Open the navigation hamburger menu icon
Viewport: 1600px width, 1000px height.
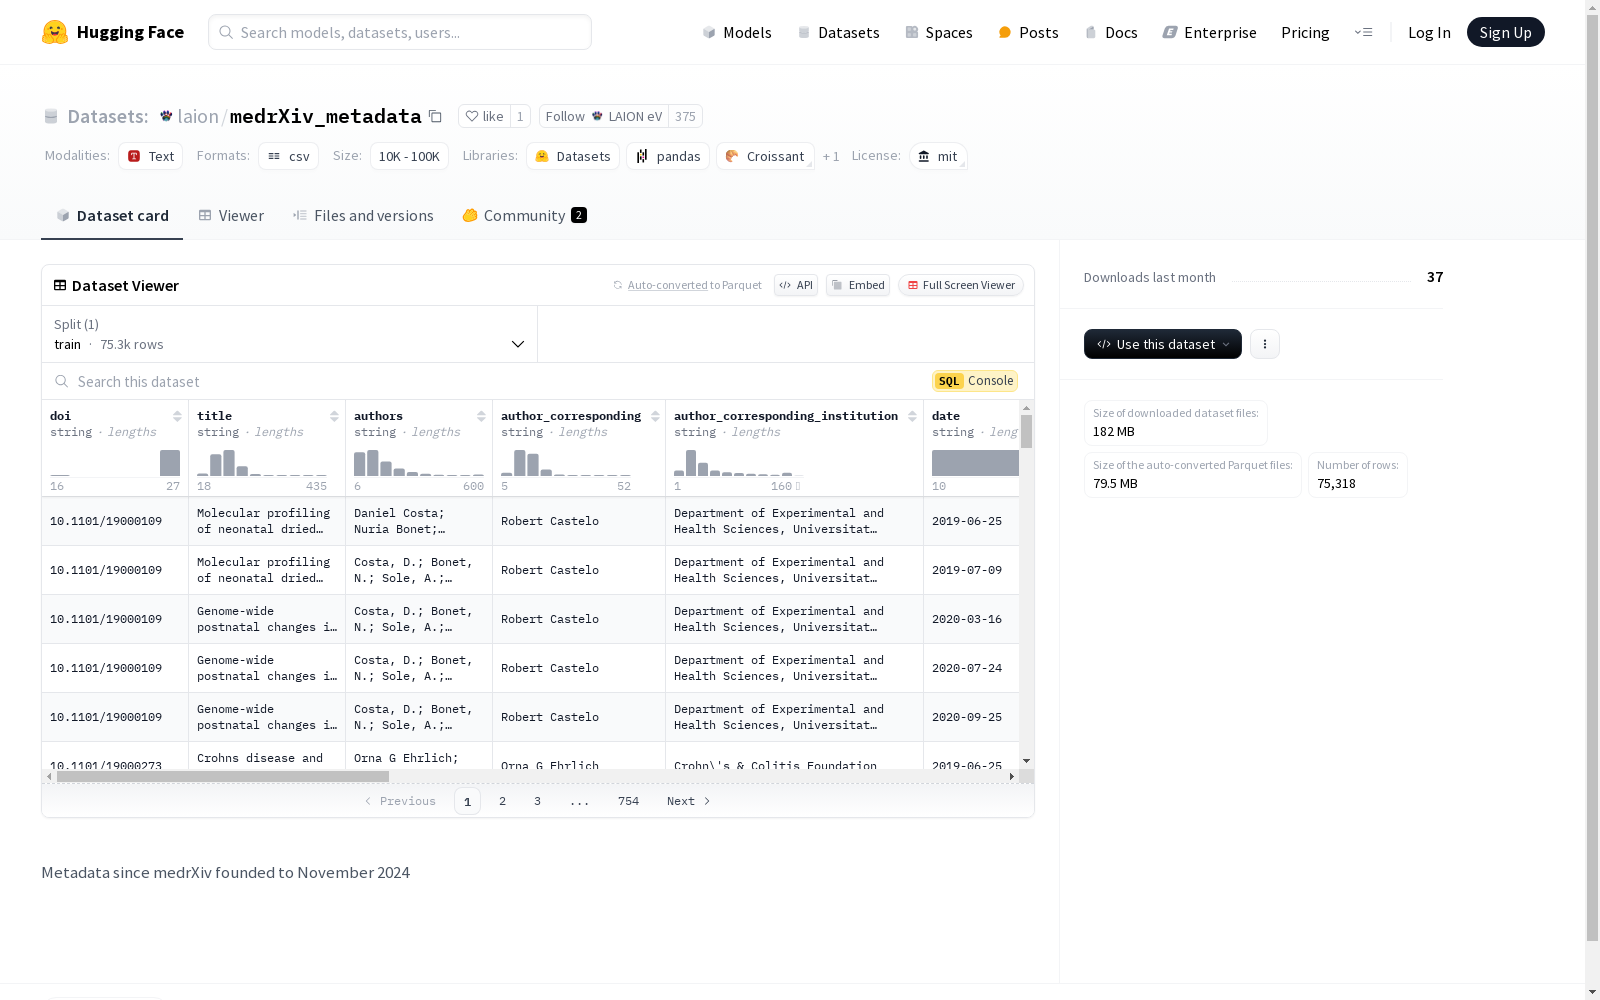[x=1363, y=32]
